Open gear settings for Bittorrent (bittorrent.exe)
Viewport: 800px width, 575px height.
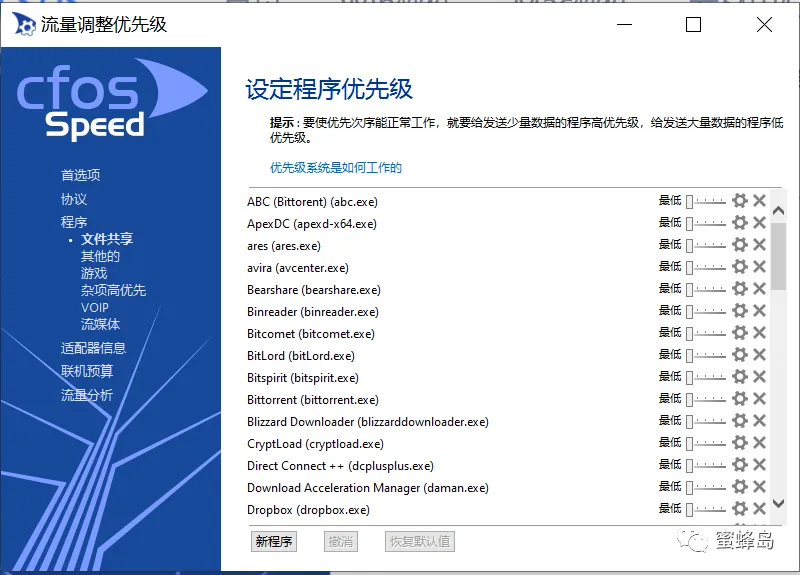[740, 398]
